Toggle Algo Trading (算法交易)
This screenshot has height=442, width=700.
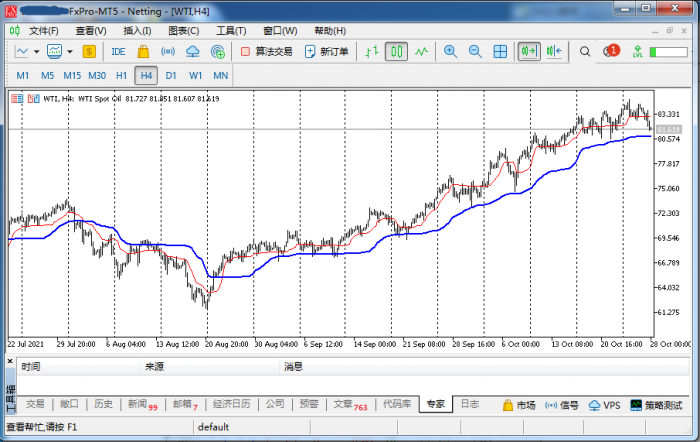pyautogui.click(x=267, y=51)
